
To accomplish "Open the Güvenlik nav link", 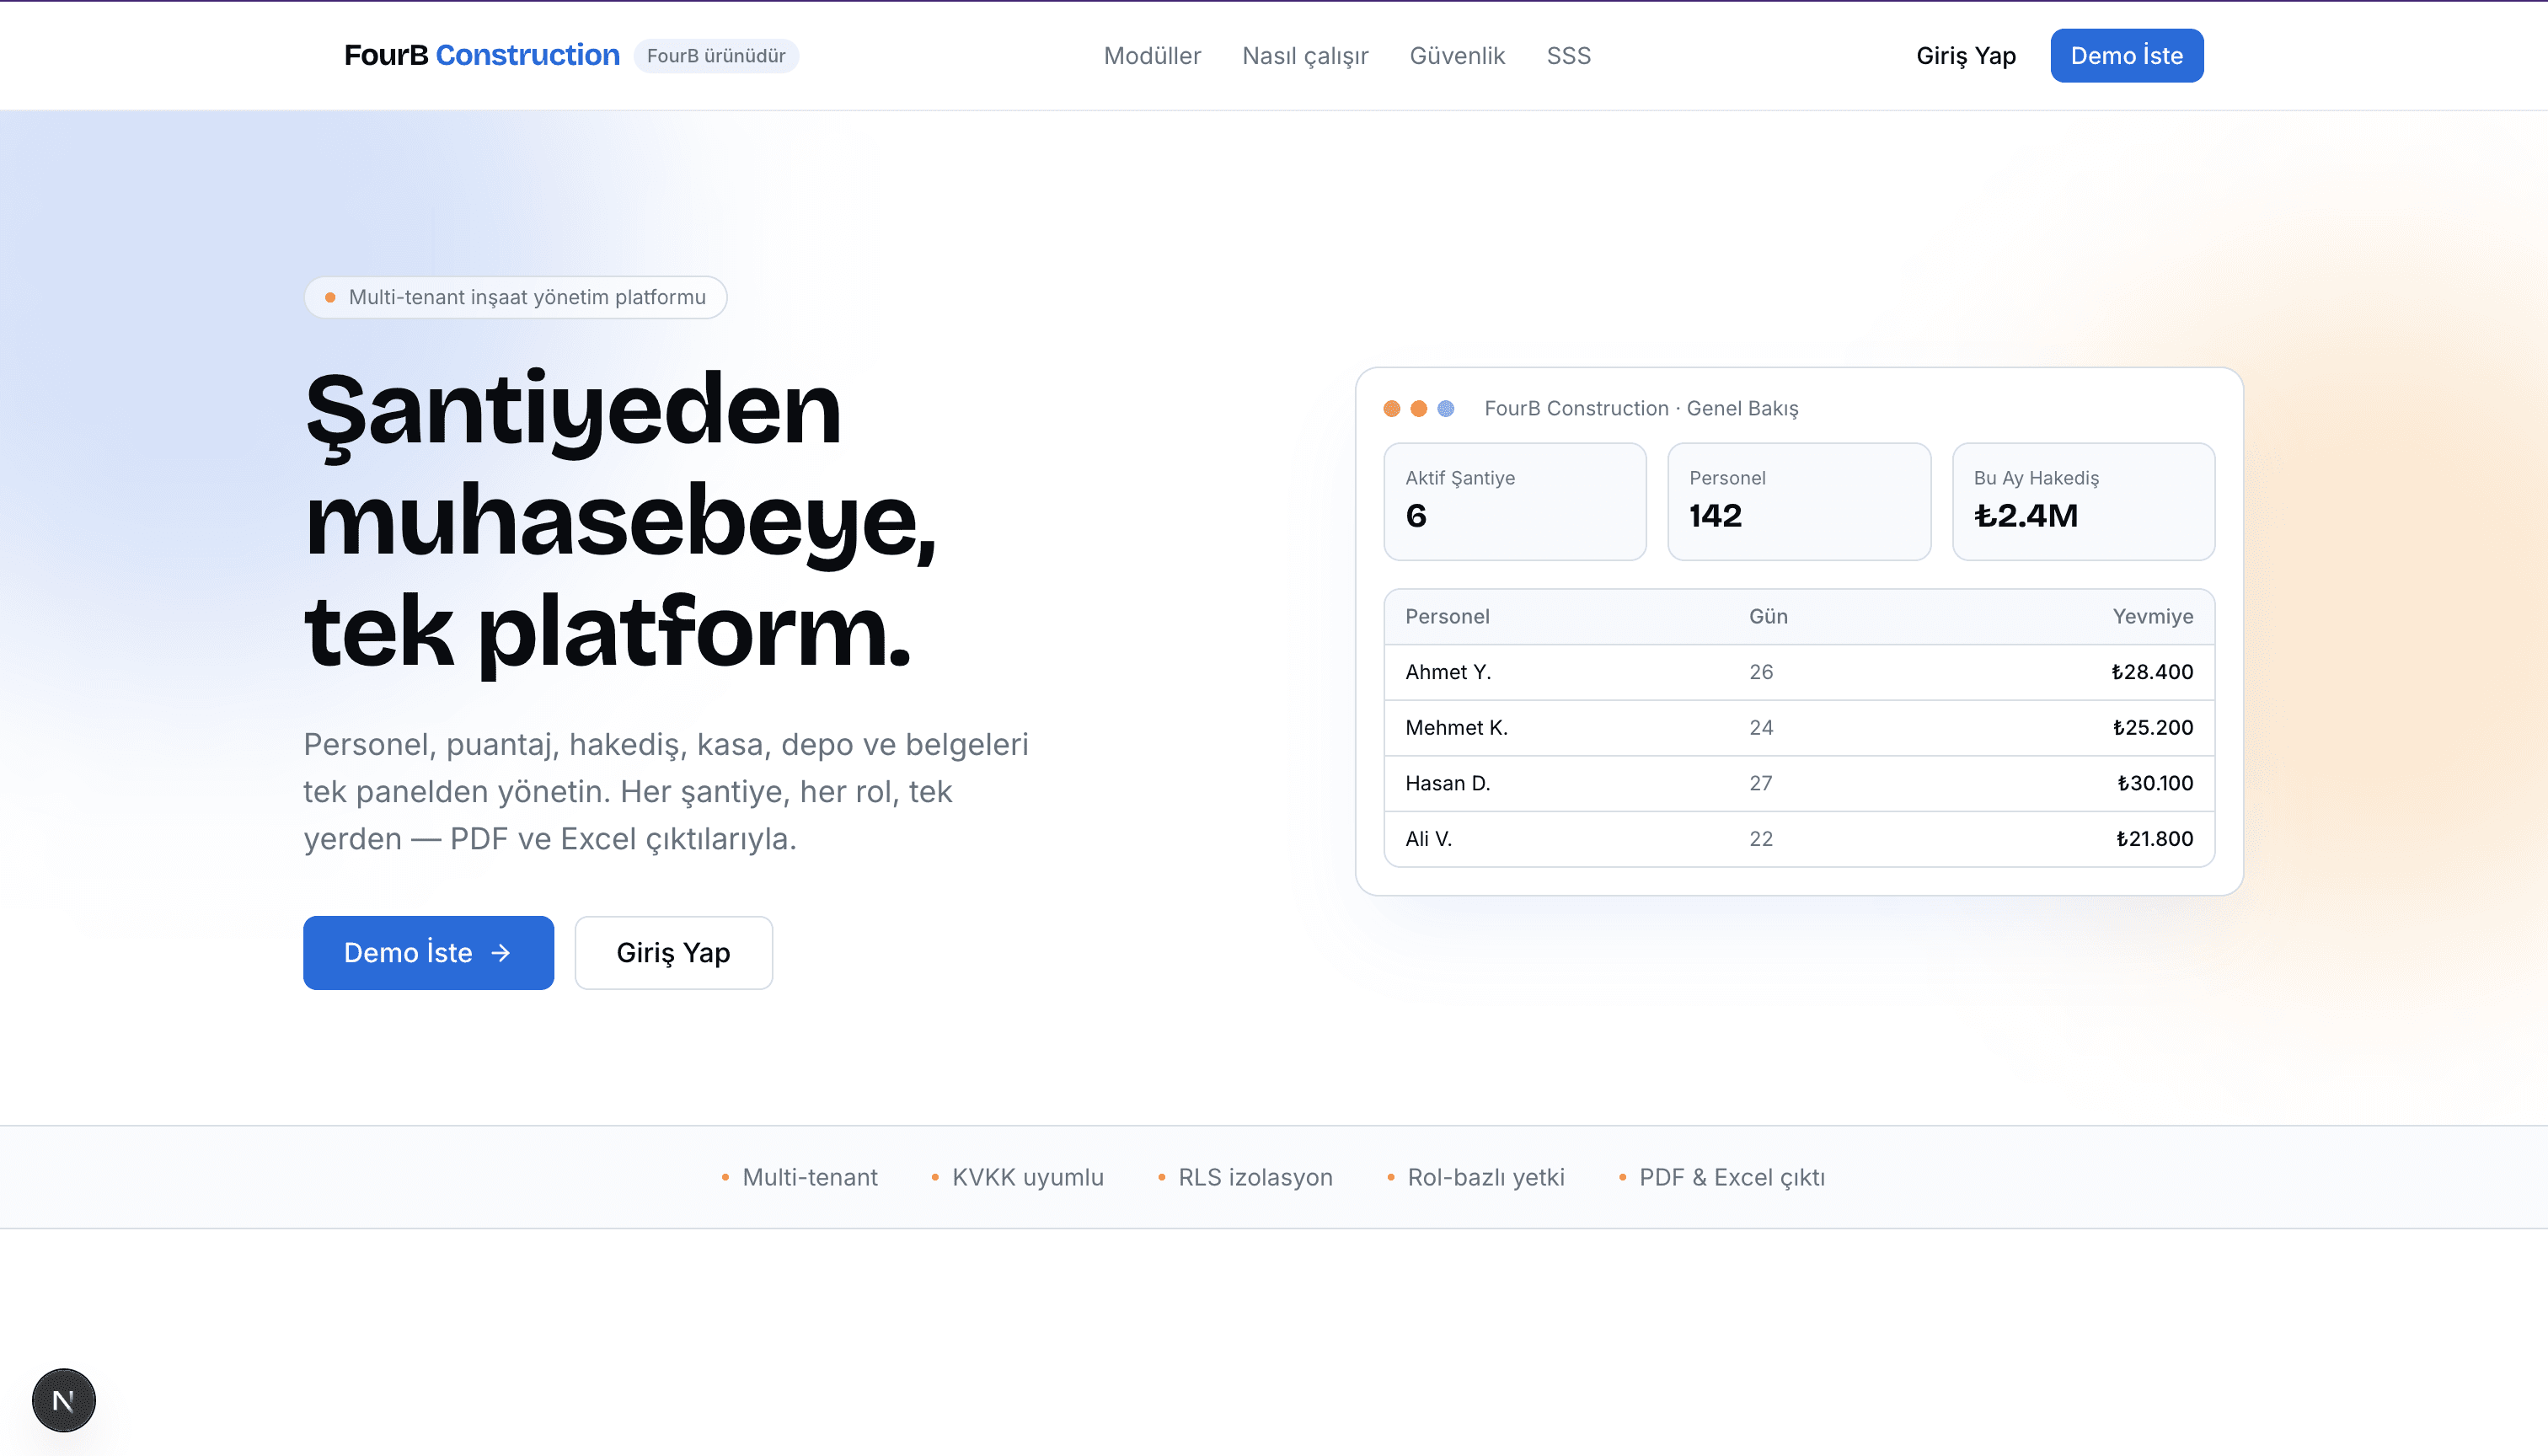I will 1457,56.
